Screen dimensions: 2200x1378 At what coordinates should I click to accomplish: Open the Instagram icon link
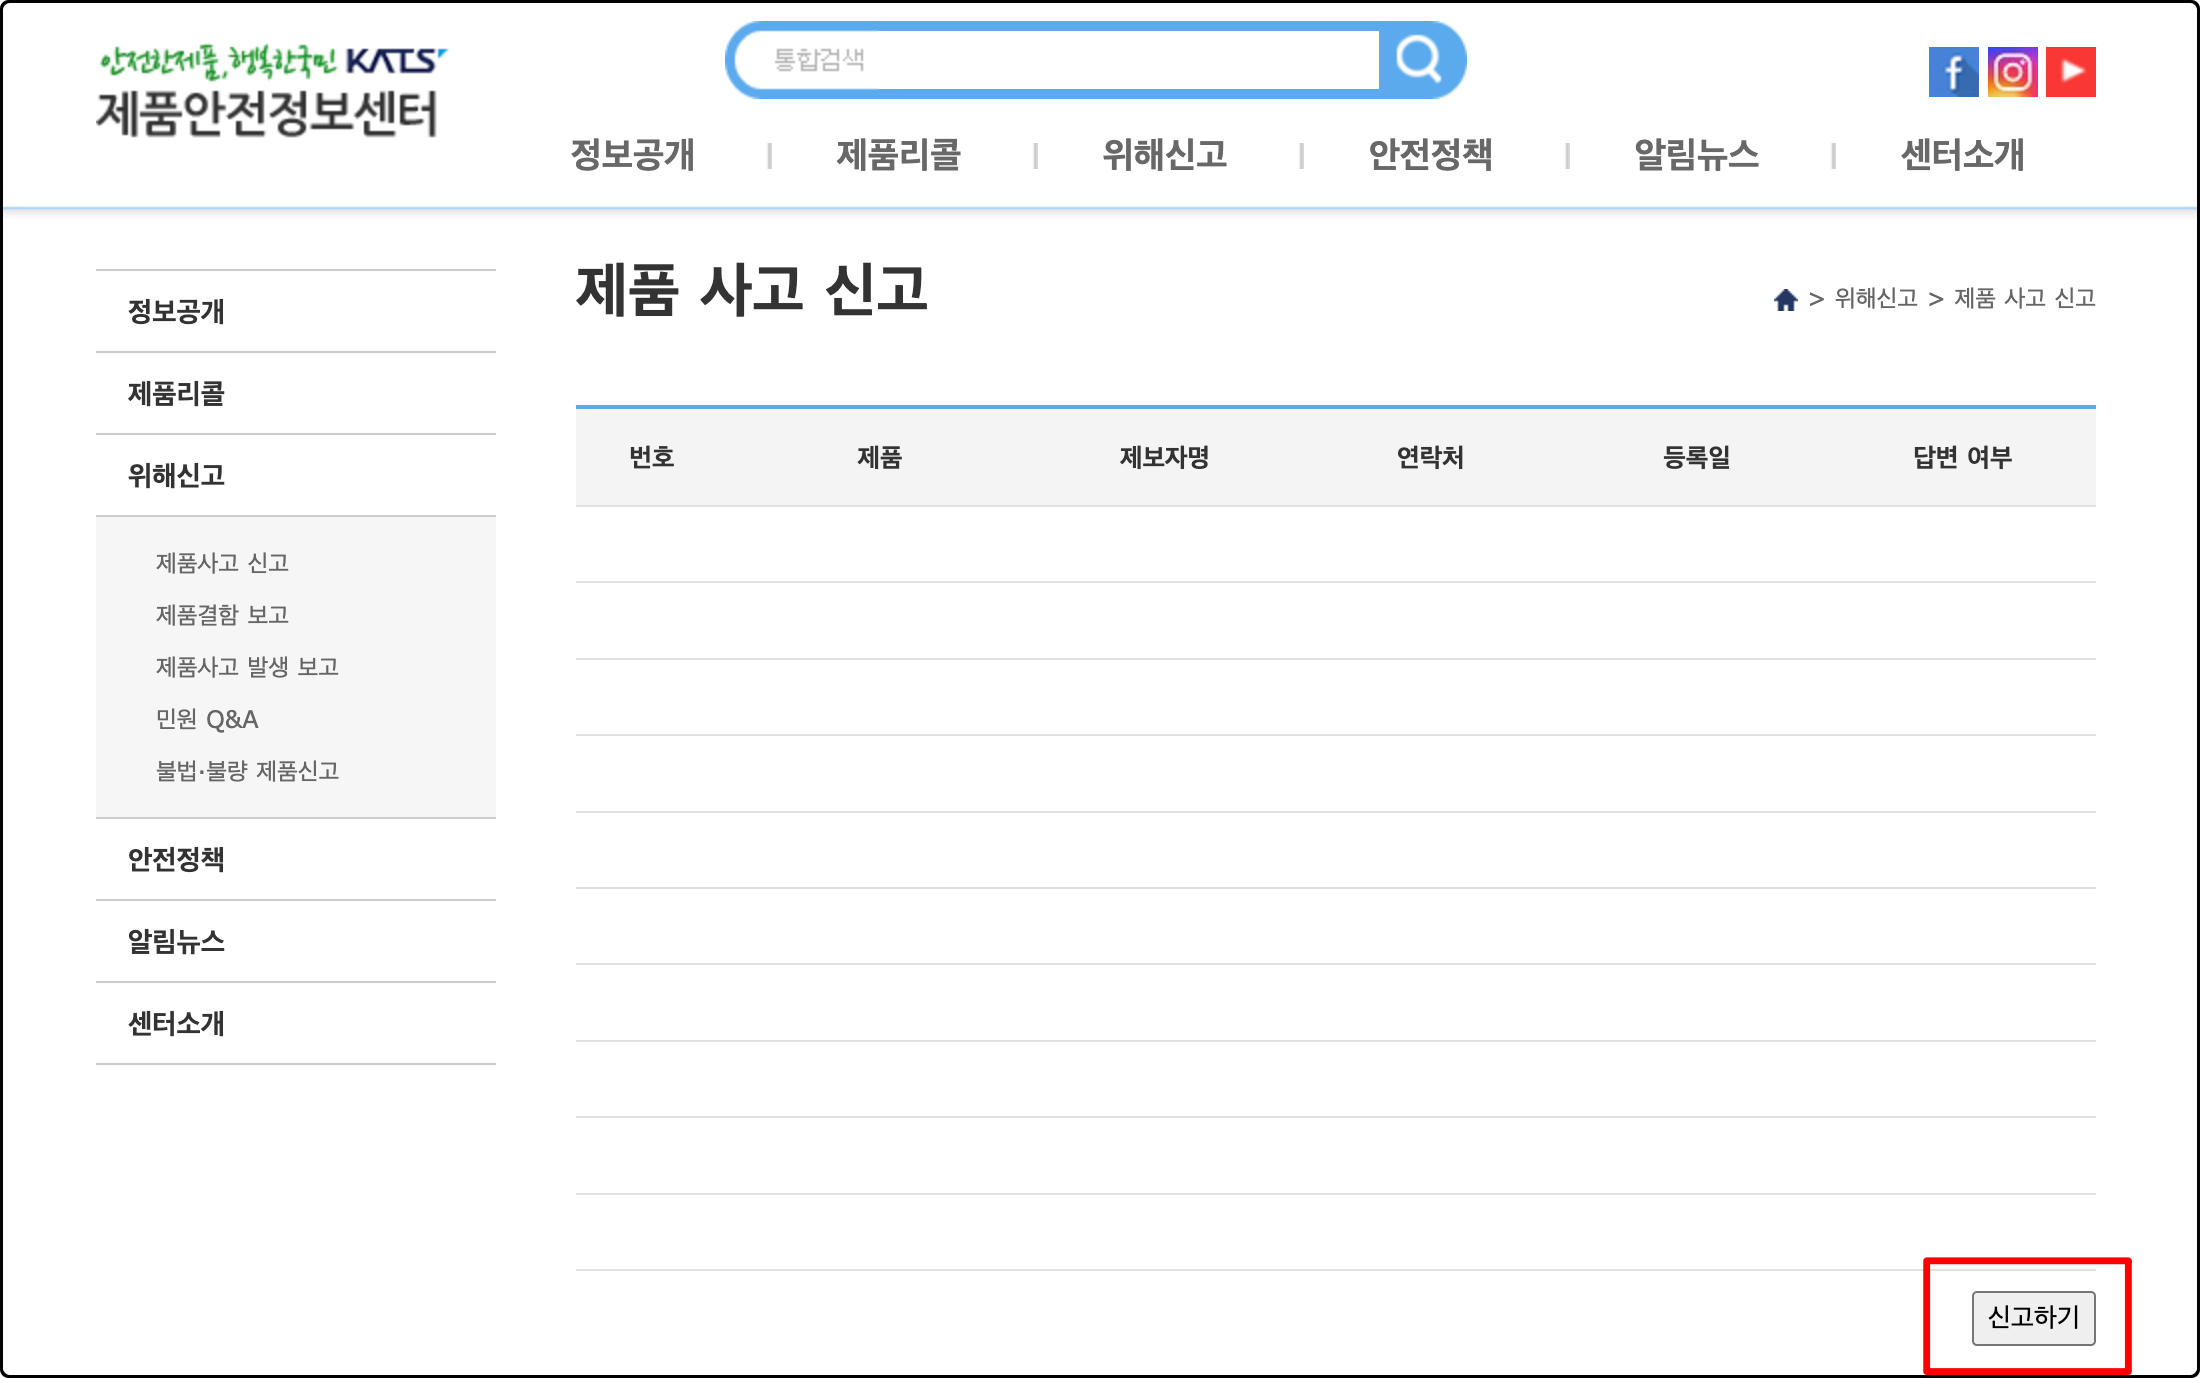2012,72
